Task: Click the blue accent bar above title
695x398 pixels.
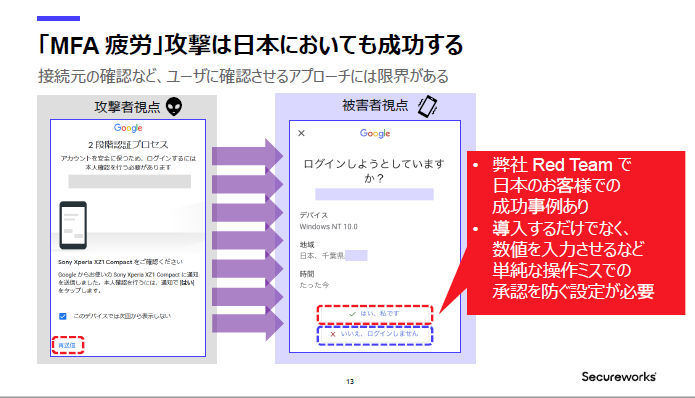Action: pyautogui.click(x=59, y=19)
